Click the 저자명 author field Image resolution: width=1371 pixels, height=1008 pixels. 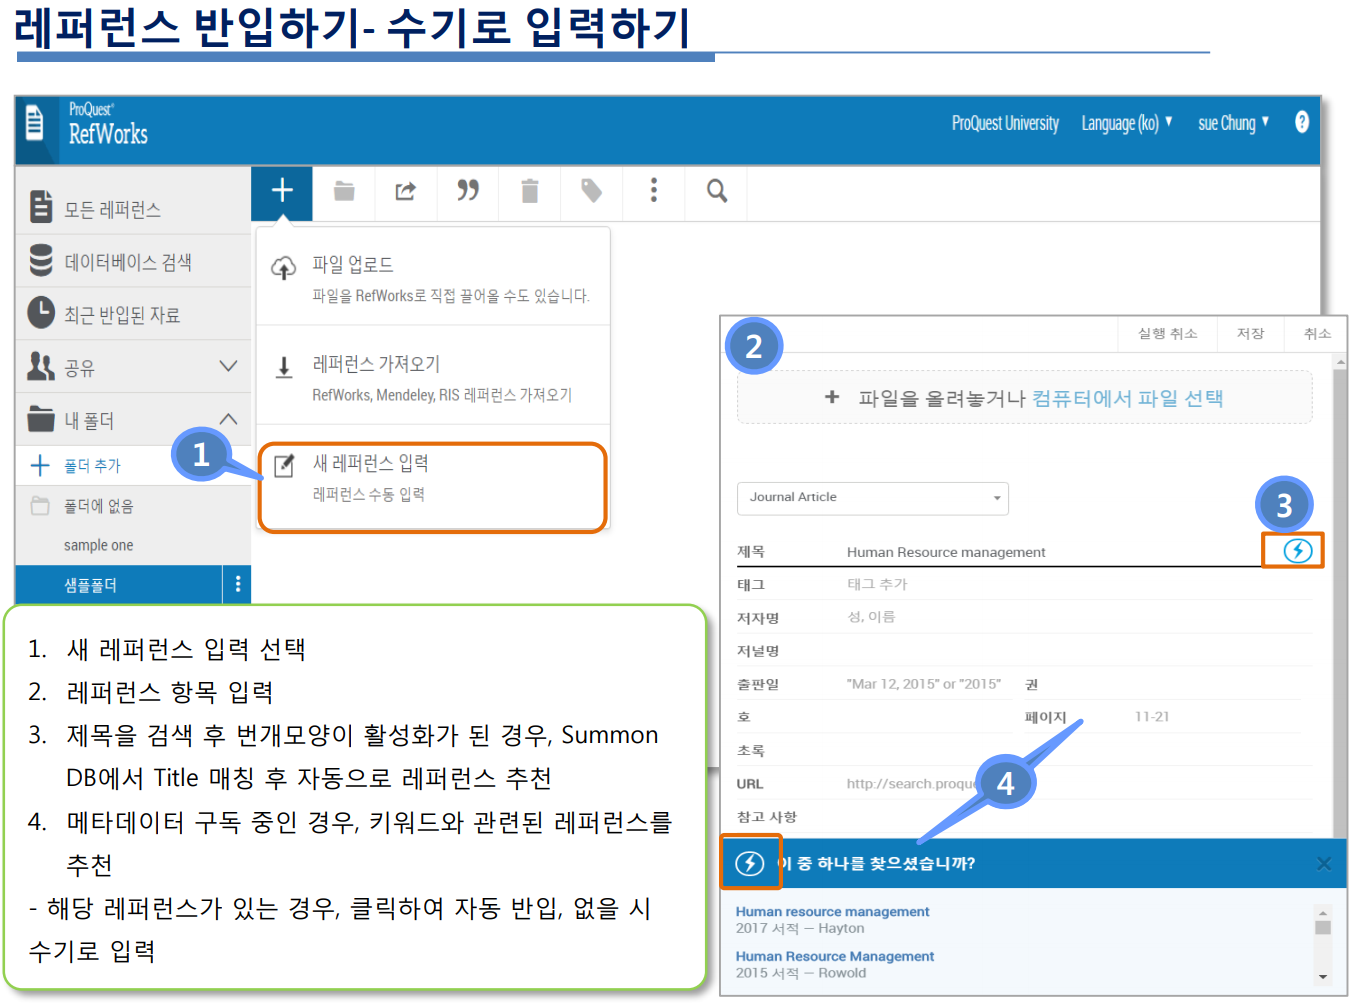(1078, 617)
